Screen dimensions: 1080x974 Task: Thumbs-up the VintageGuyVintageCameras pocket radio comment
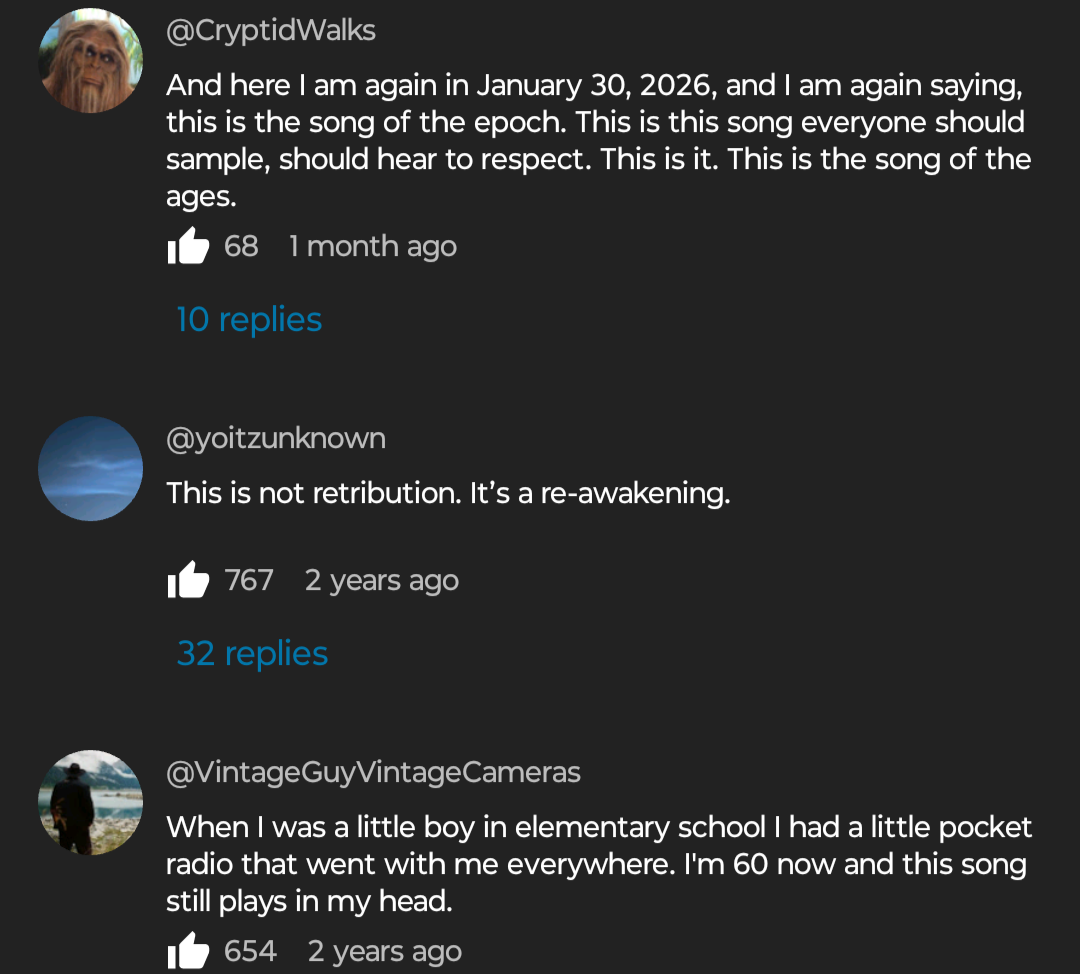(188, 951)
